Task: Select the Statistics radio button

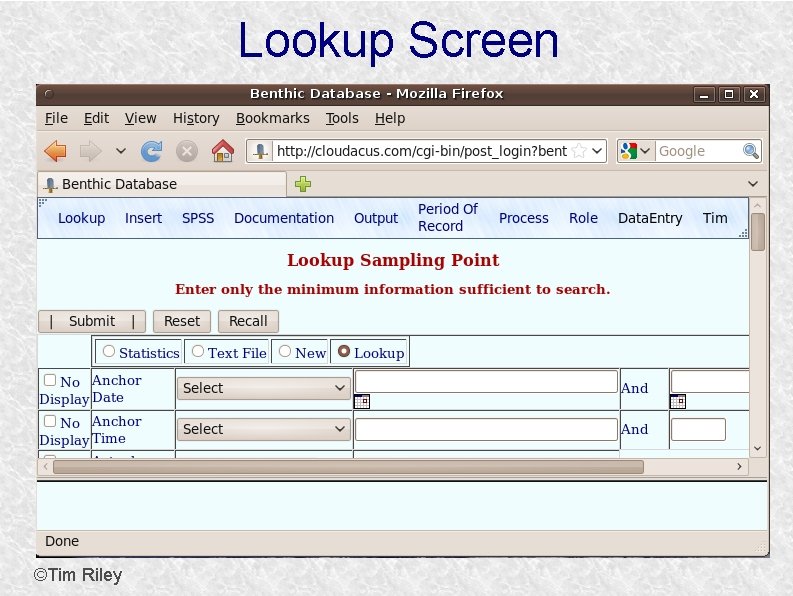Action: coord(109,351)
